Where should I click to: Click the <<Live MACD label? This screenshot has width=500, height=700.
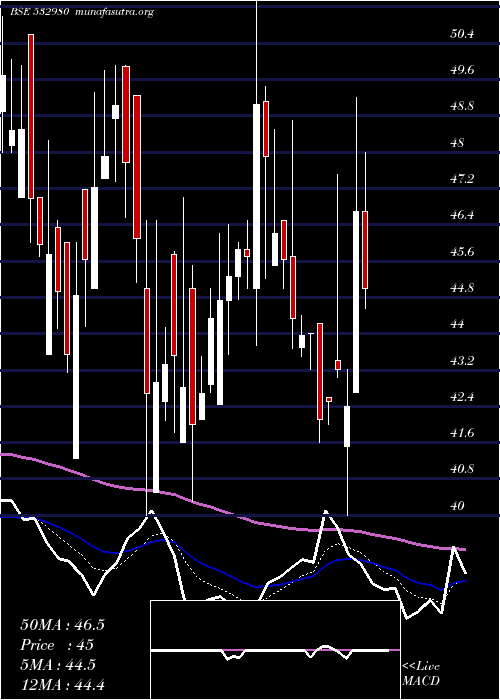click(421, 674)
